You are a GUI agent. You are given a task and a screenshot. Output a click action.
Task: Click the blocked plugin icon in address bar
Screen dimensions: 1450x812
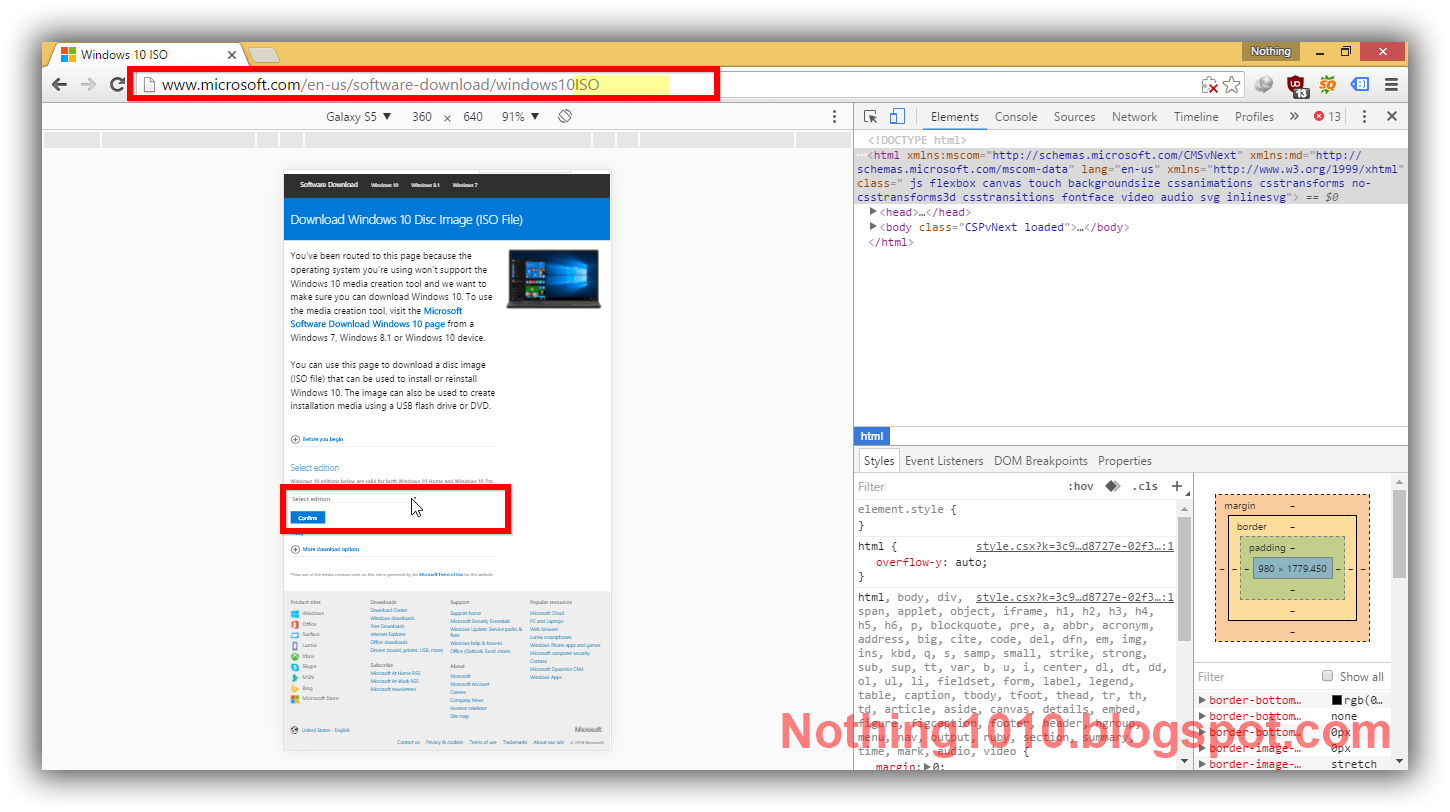click(1210, 85)
